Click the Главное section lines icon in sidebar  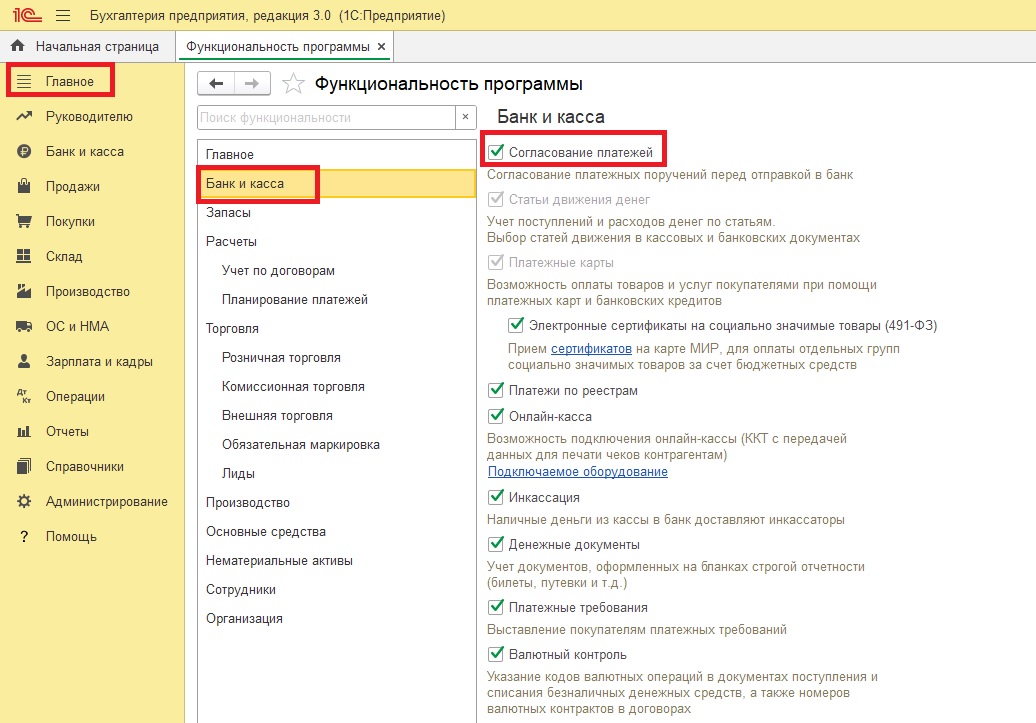[24, 81]
